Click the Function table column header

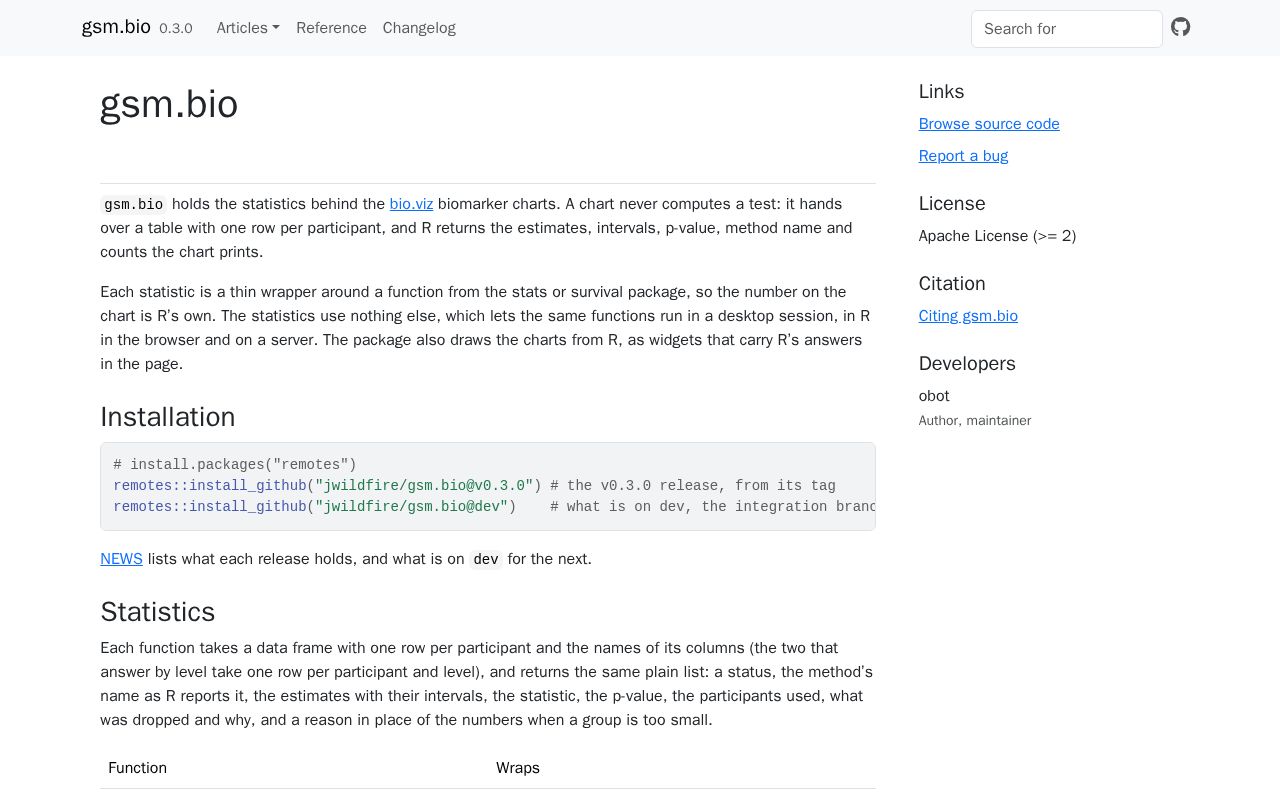(x=137, y=768)
